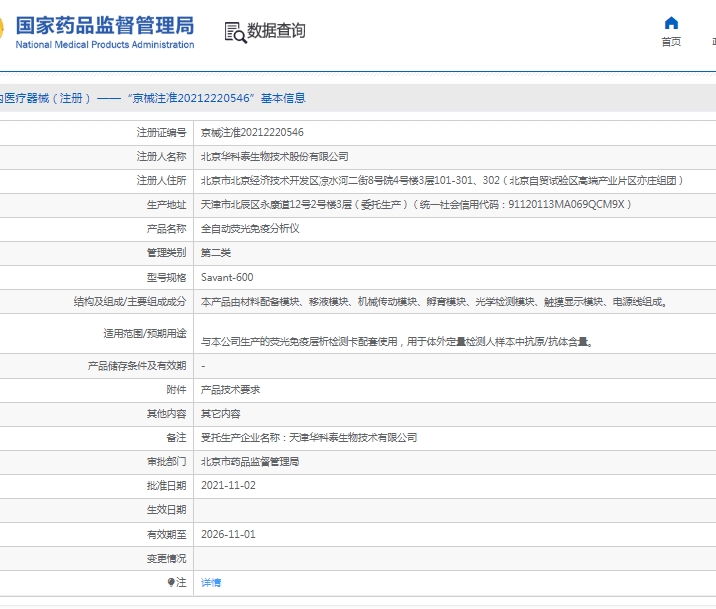Click the 产品储存条件及有效期 label

pyautogui.click(x=137, y=366)
